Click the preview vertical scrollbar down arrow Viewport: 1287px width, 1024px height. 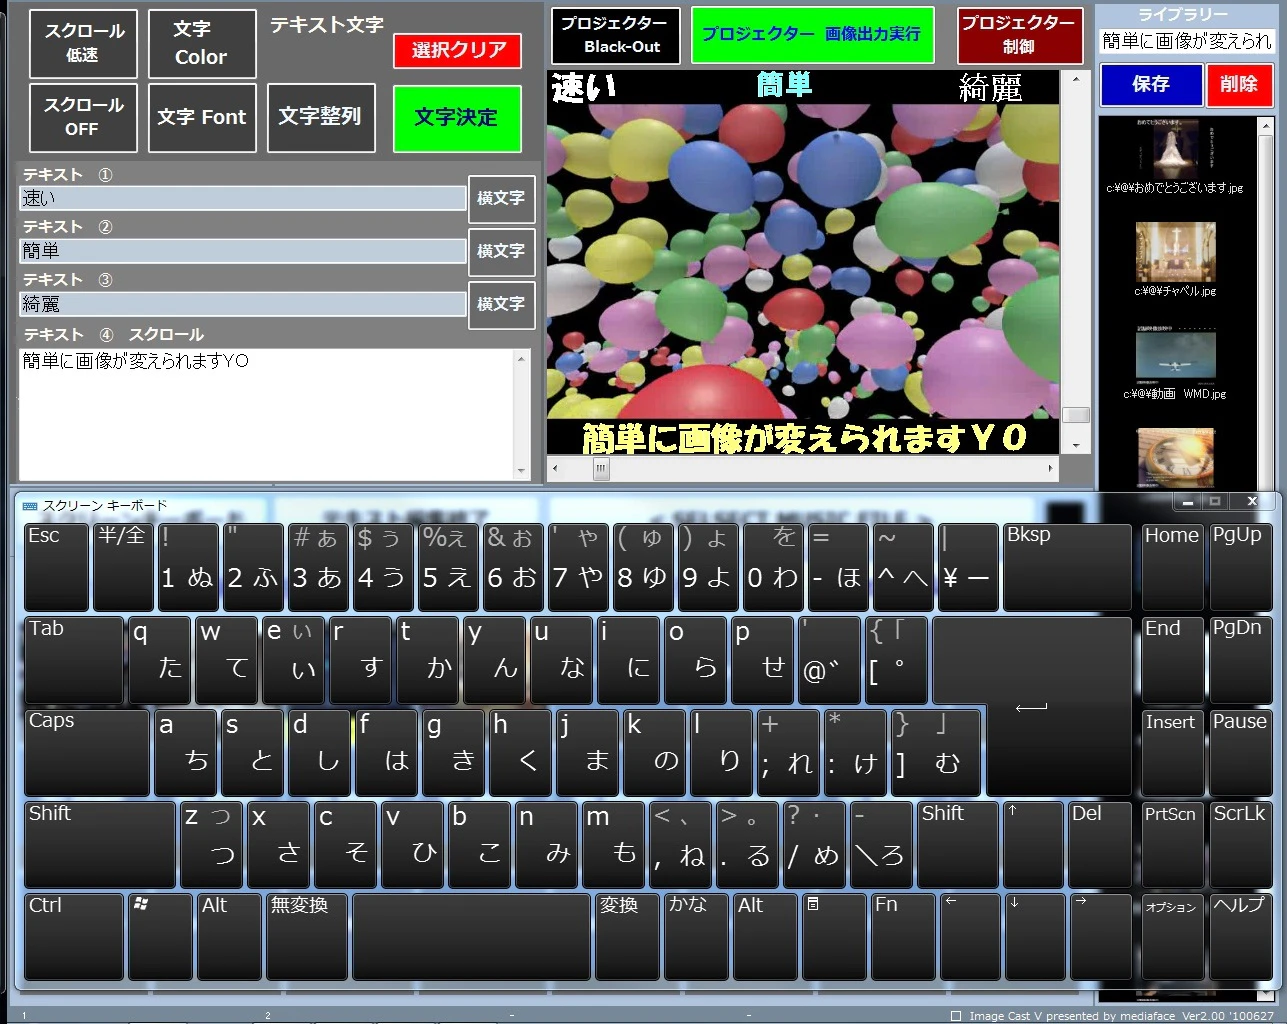click(x=1076, y=446)
